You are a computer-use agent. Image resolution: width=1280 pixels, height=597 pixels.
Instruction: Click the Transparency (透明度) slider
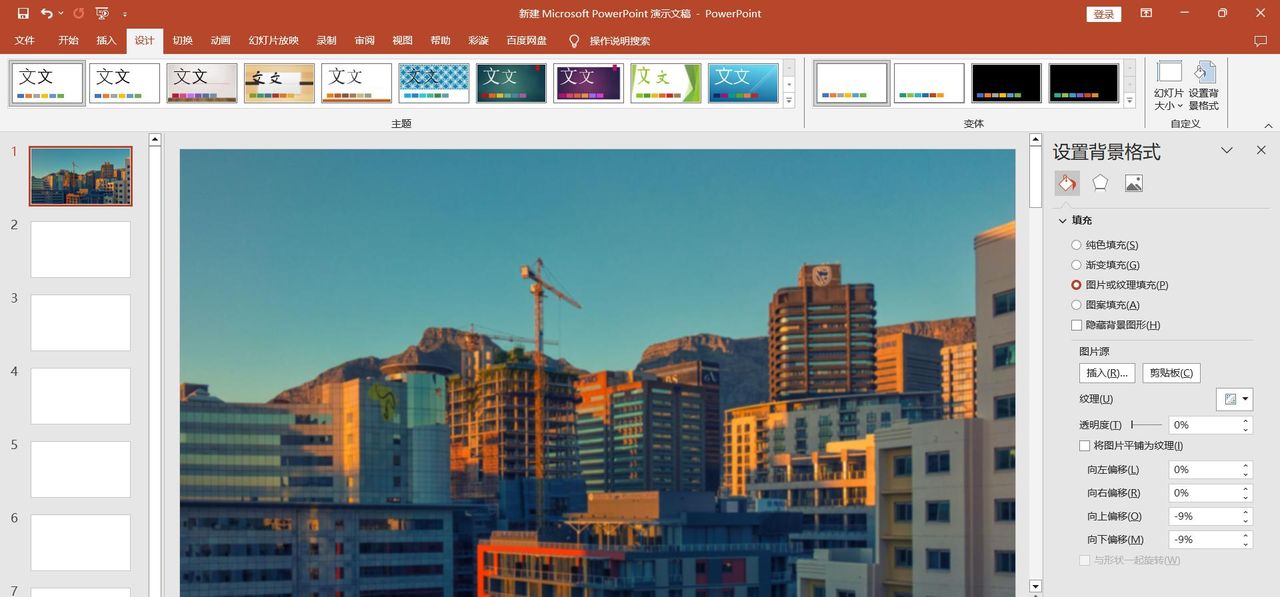[1146, 425]
